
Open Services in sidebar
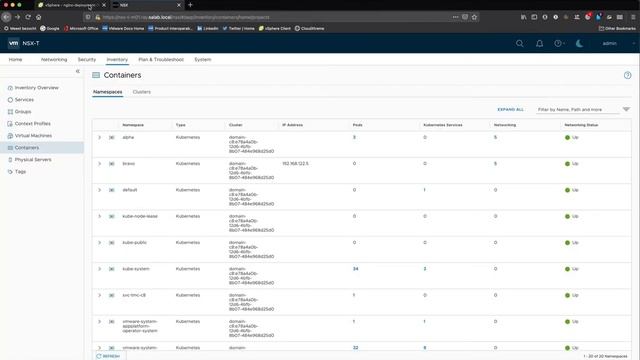pyautogui.click(x=24, y=100)
